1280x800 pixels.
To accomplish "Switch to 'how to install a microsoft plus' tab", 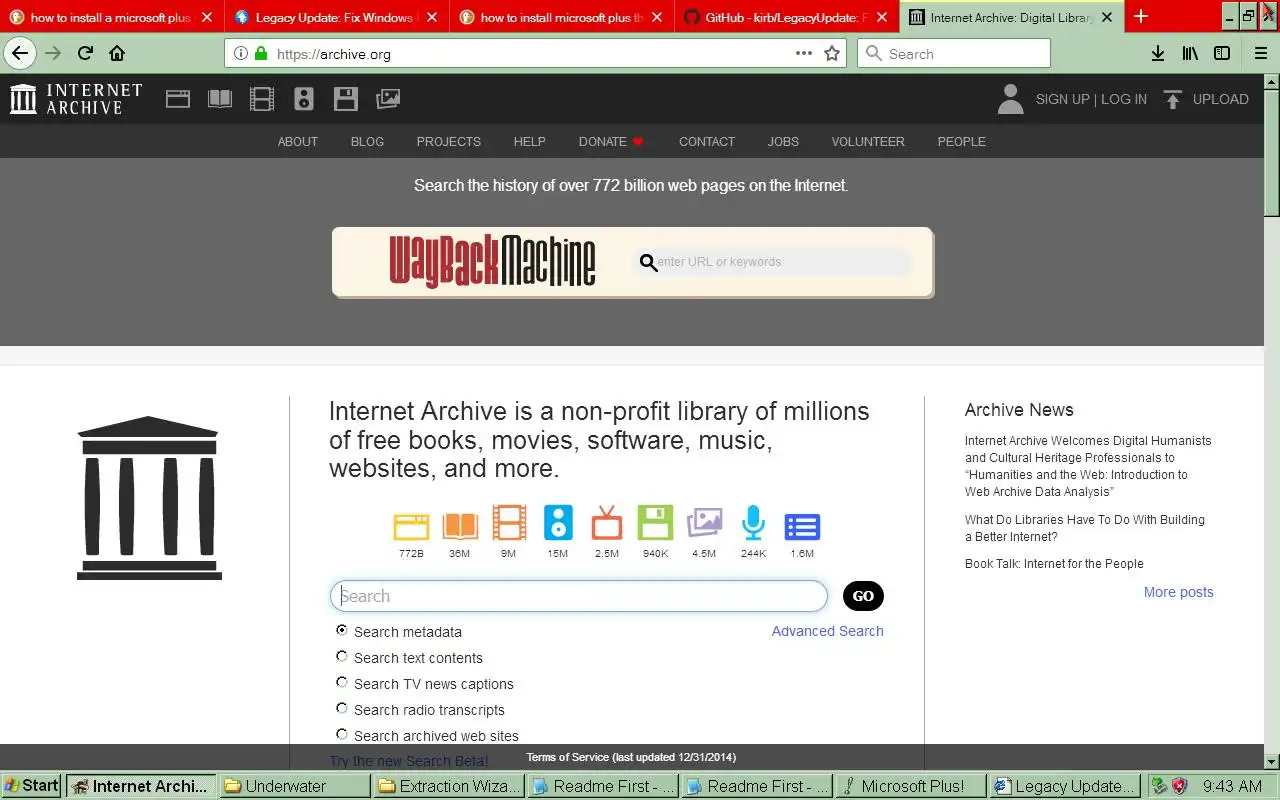I will (111, 17).
